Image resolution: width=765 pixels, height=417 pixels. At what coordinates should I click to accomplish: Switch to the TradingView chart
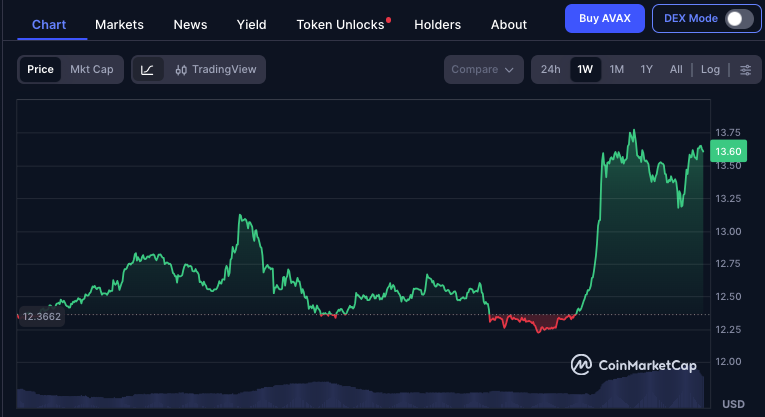(x=215, y=70)
